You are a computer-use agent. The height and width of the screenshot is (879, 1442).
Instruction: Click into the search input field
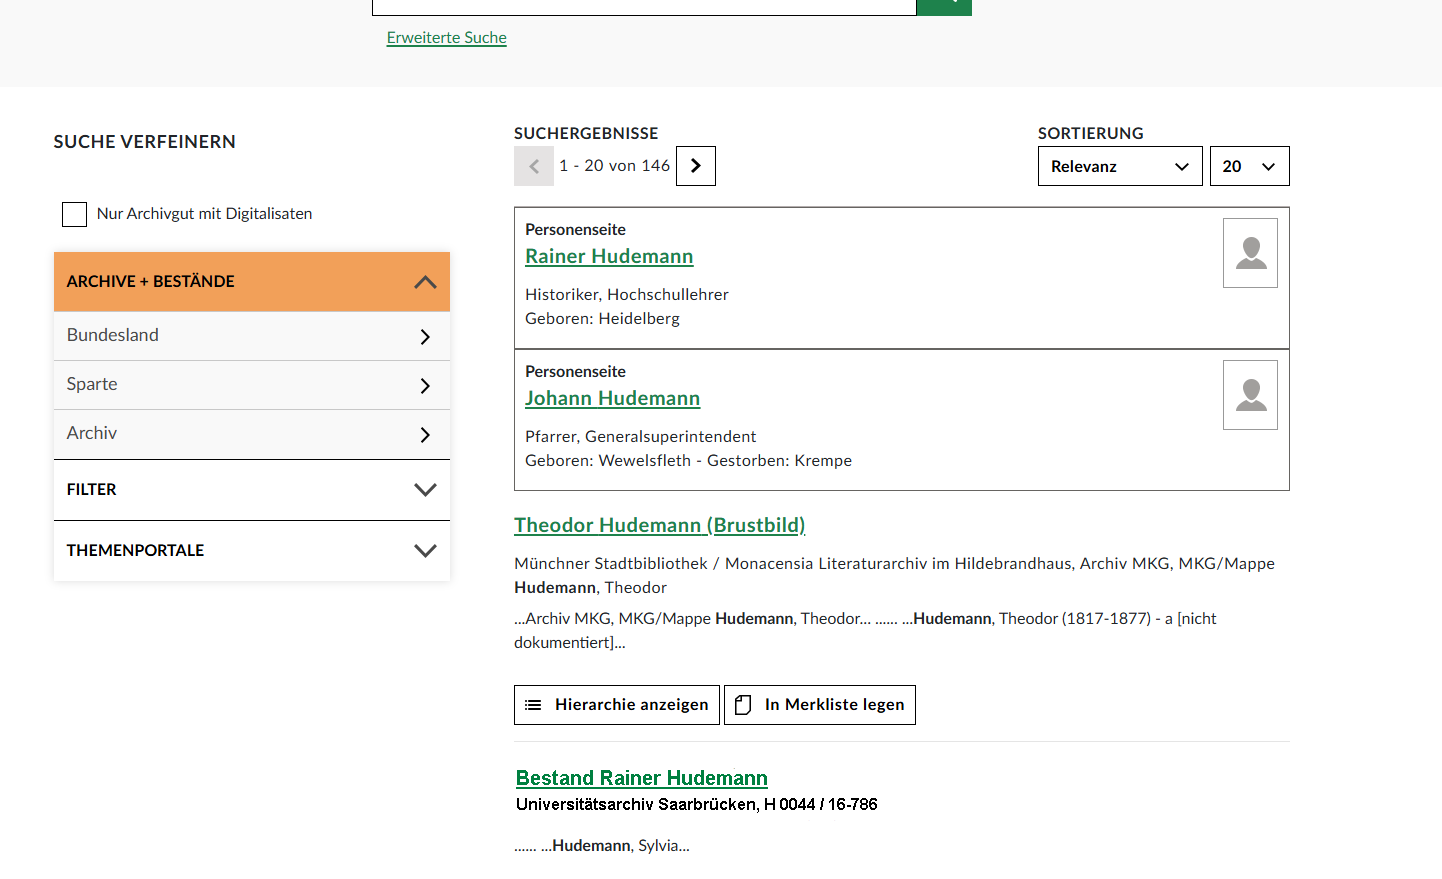(x=644, y=6)
